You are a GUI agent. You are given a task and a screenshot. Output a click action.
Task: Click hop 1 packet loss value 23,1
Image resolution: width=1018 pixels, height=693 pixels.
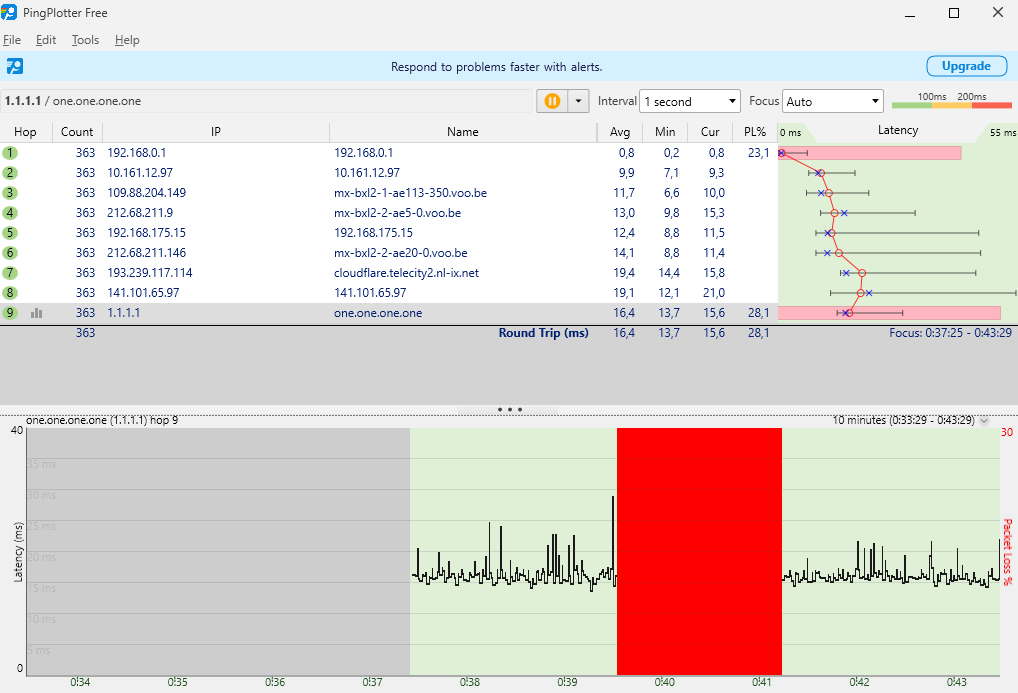(758, 153)
